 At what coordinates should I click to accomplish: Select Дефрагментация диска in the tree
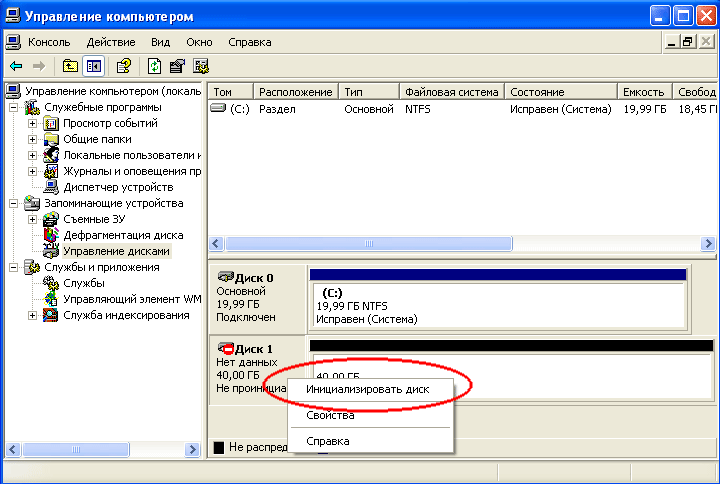(x=123, y=235)
